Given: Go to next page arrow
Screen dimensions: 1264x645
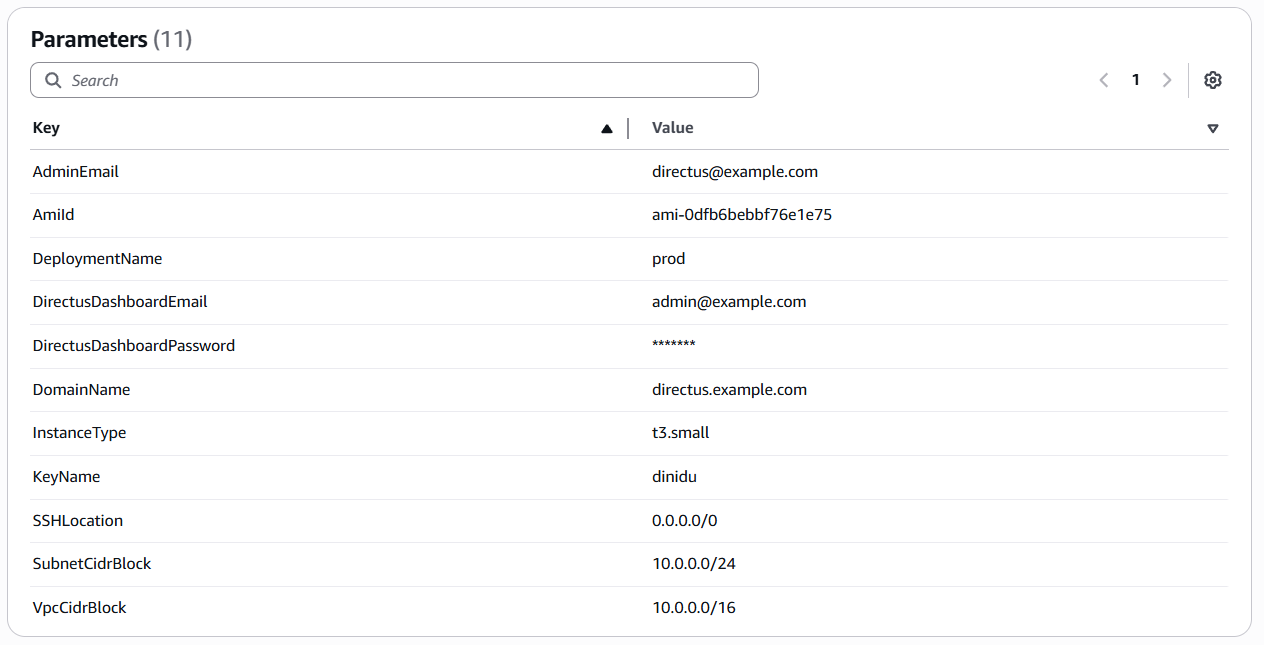Looking at the screenshot, I should tap(1167, 80).
